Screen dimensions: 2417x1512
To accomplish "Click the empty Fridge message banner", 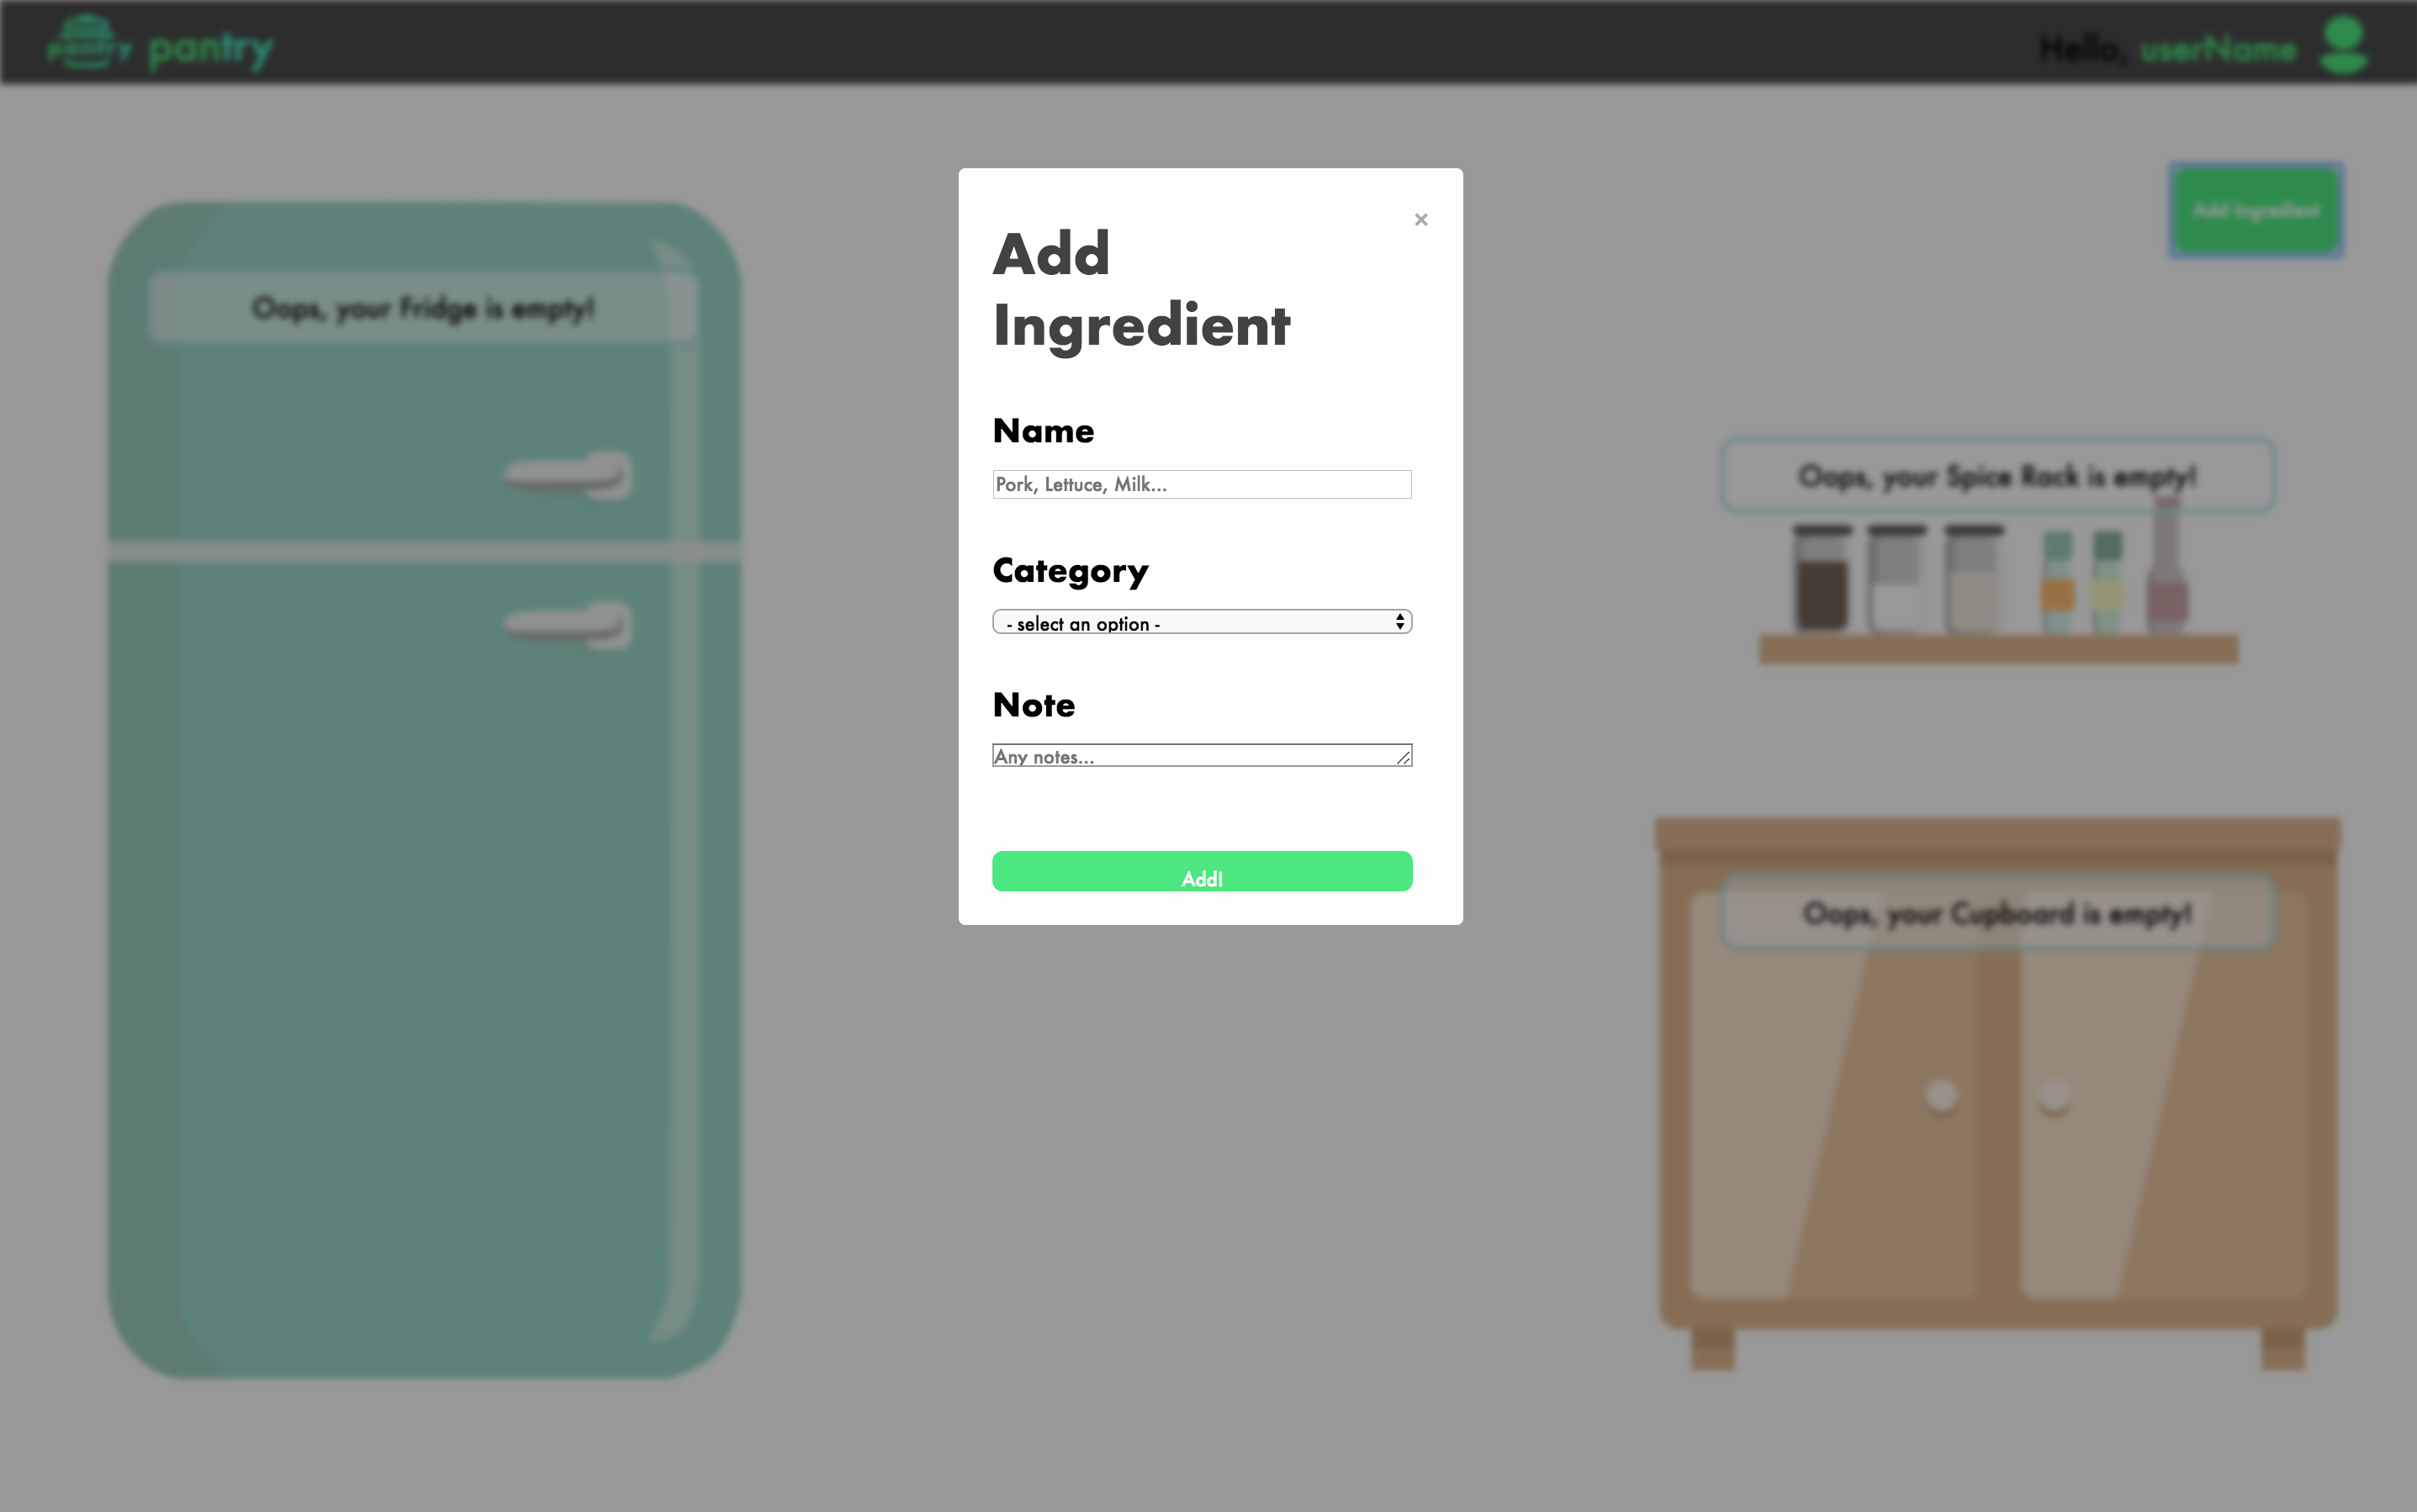I will pyautogui.click(x=422, y=307).
